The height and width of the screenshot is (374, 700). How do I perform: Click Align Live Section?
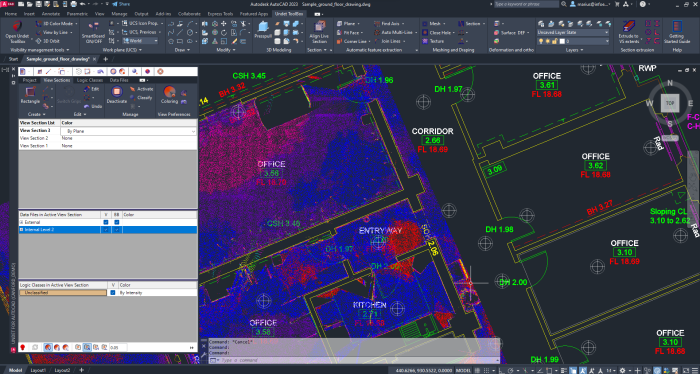click(x=319, y=32)
